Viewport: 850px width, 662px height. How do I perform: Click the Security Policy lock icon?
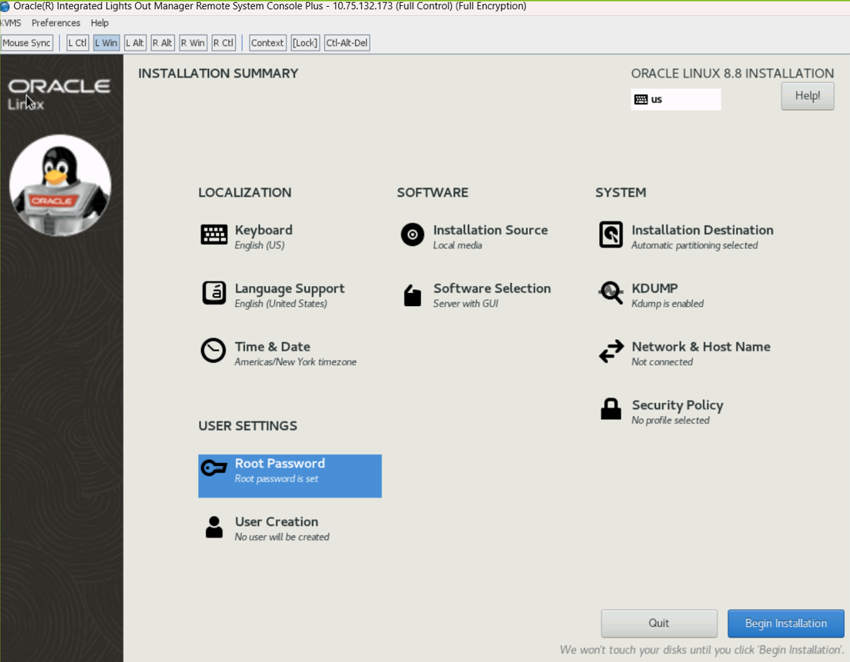pyautogui.click(x=611, y=409)
